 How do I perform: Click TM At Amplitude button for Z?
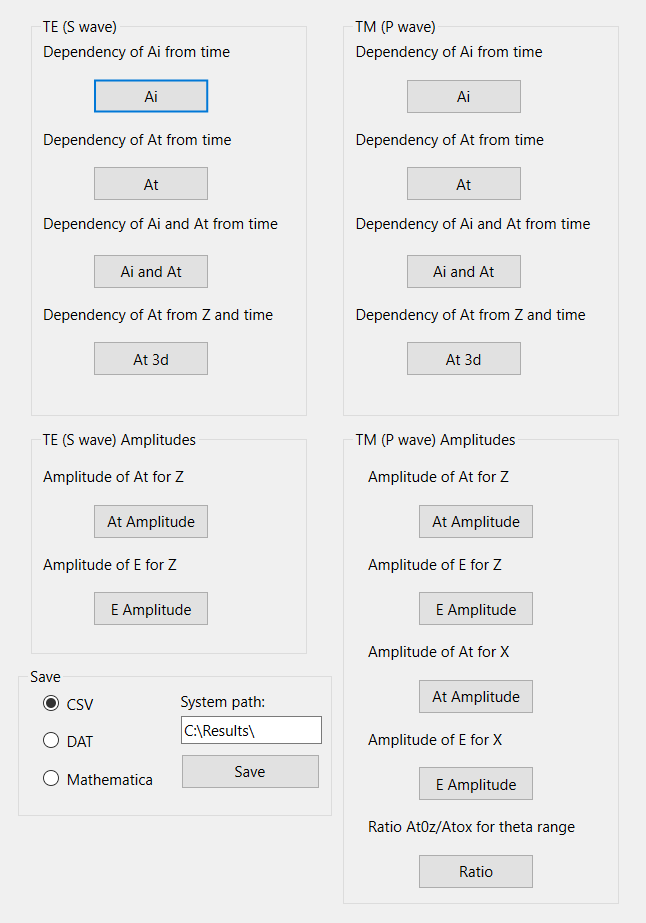(x=476, y=522)
